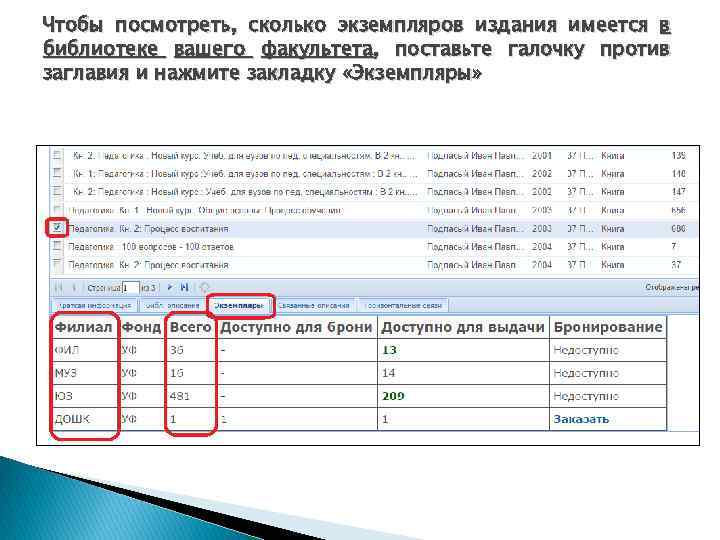Click 'Недоступно' in the ФИЛ row

(586, 350)
